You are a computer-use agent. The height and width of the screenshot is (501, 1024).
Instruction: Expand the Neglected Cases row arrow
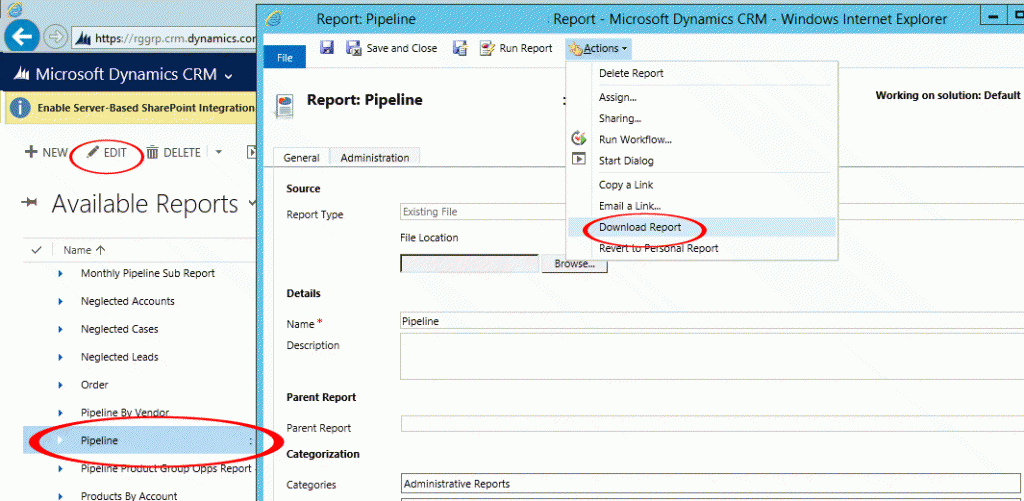(60, 329)
